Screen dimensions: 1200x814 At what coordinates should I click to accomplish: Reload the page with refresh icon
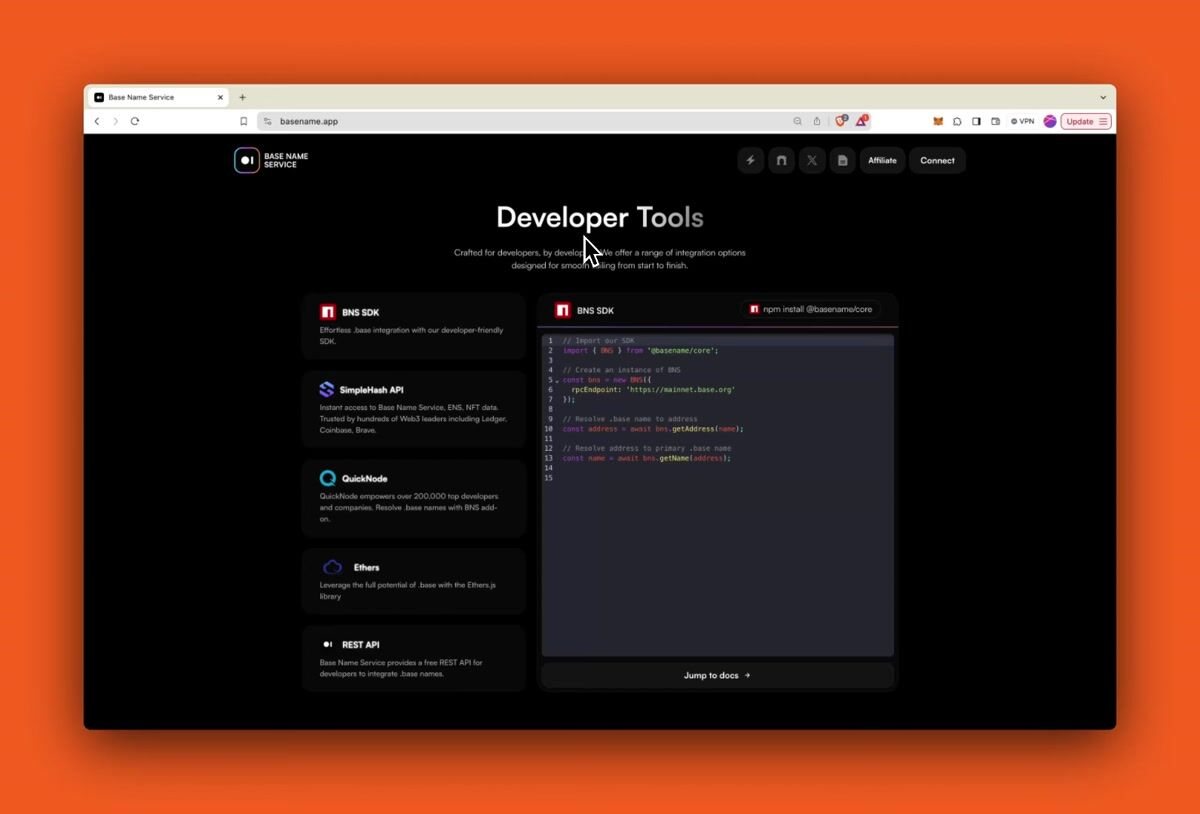click(x=135, y=121)
